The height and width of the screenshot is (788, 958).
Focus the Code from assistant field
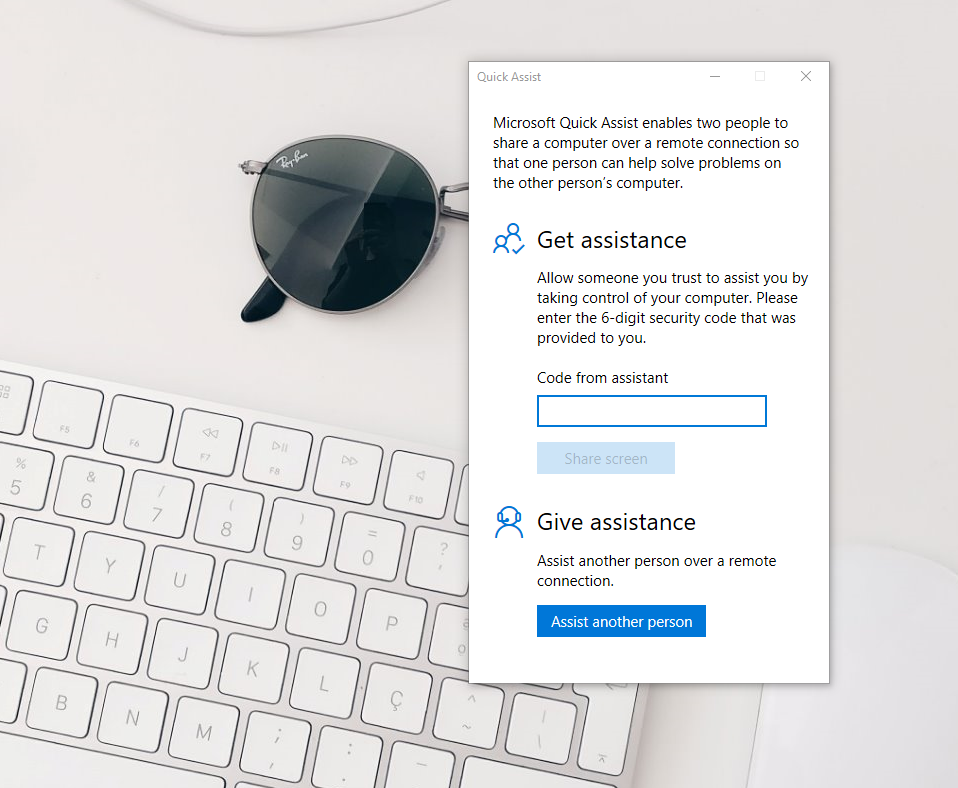tap(651, 410)
